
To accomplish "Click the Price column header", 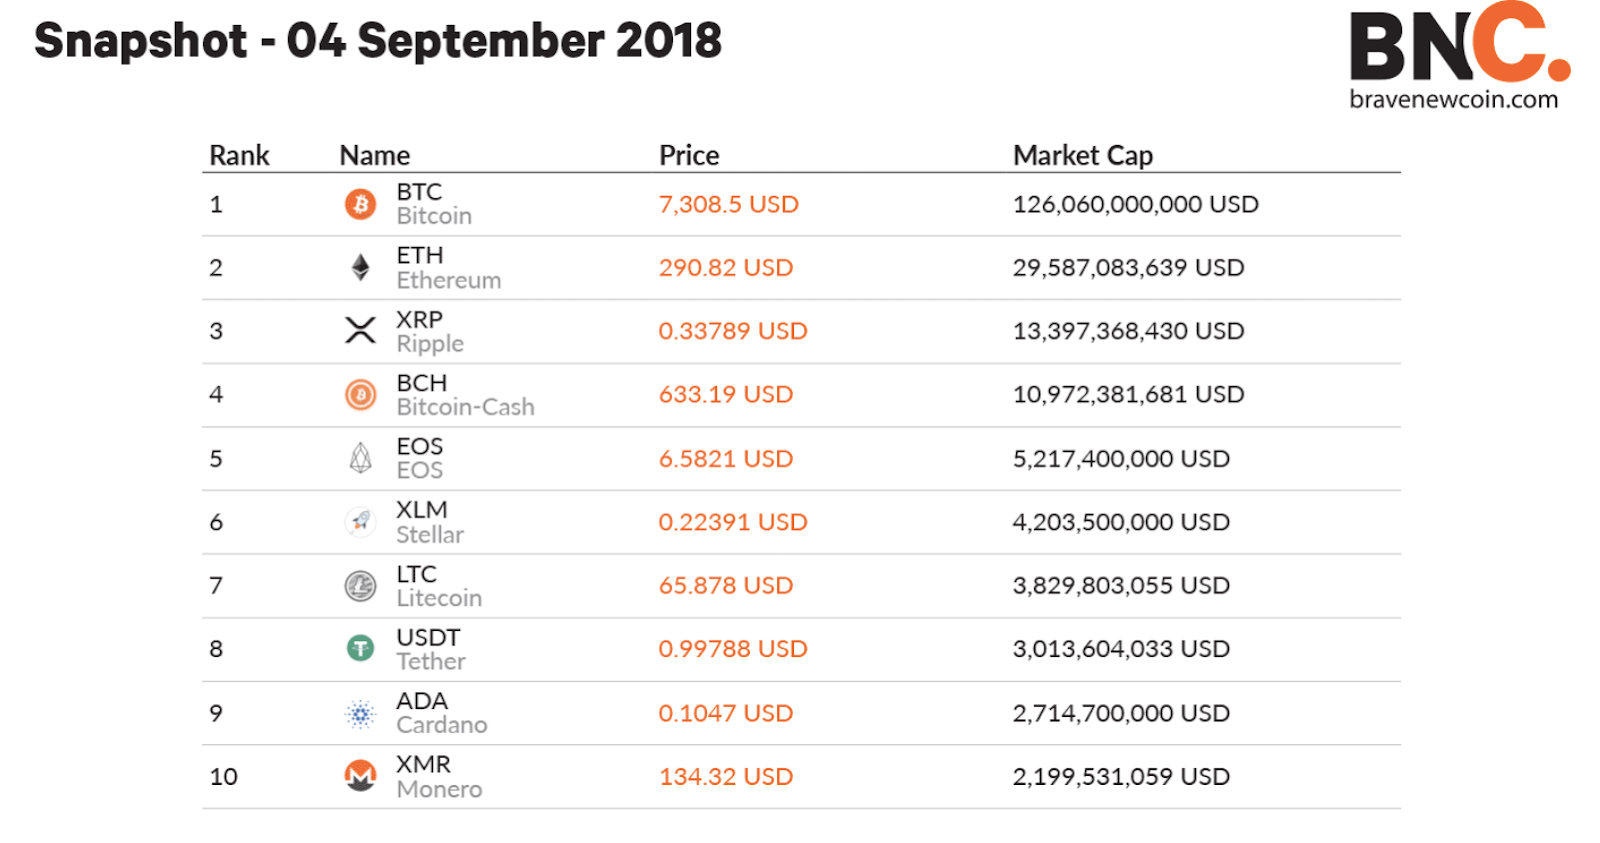I will pos(689,155).
